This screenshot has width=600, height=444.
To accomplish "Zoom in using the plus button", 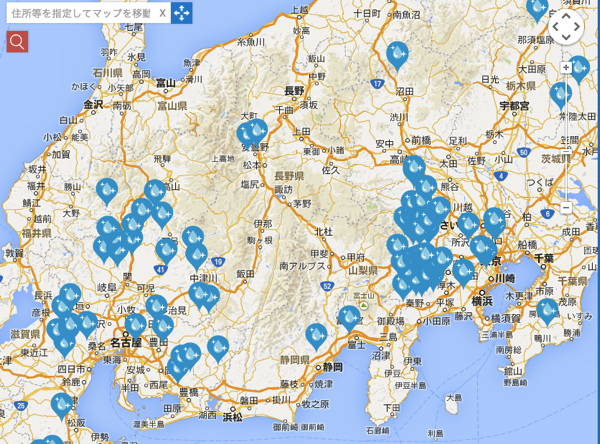I will pyautogui.click(x=566, y=65).
